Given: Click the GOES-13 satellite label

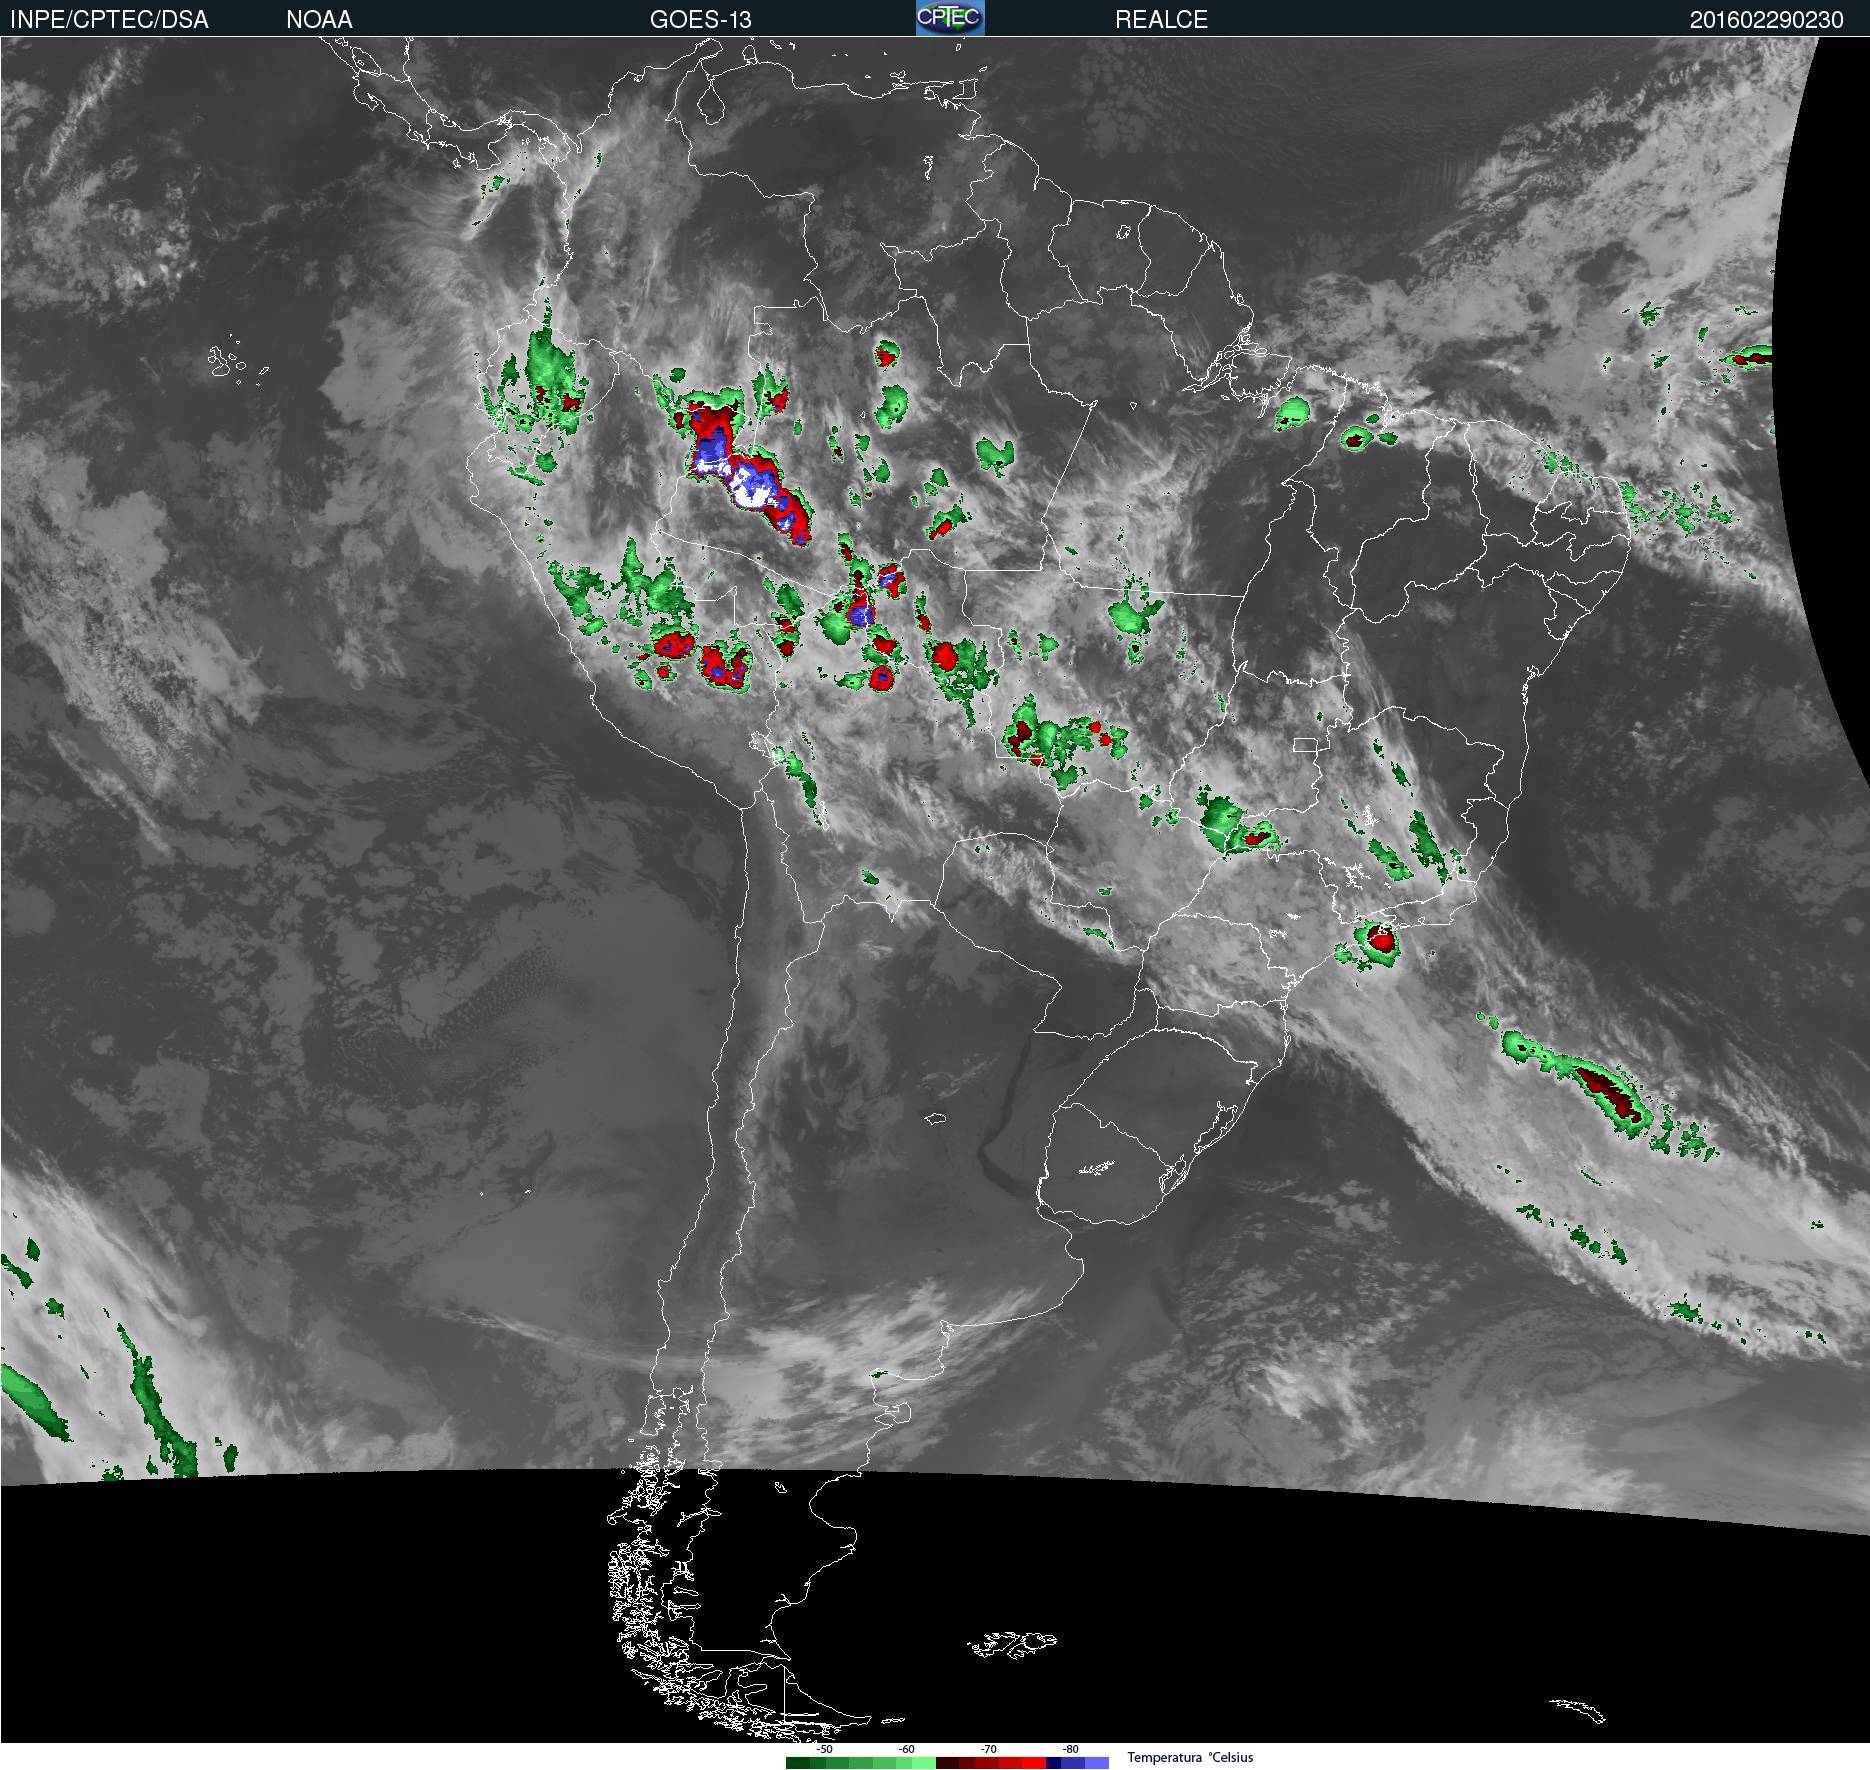Looking at the screenshot, I should click(700, 19).
